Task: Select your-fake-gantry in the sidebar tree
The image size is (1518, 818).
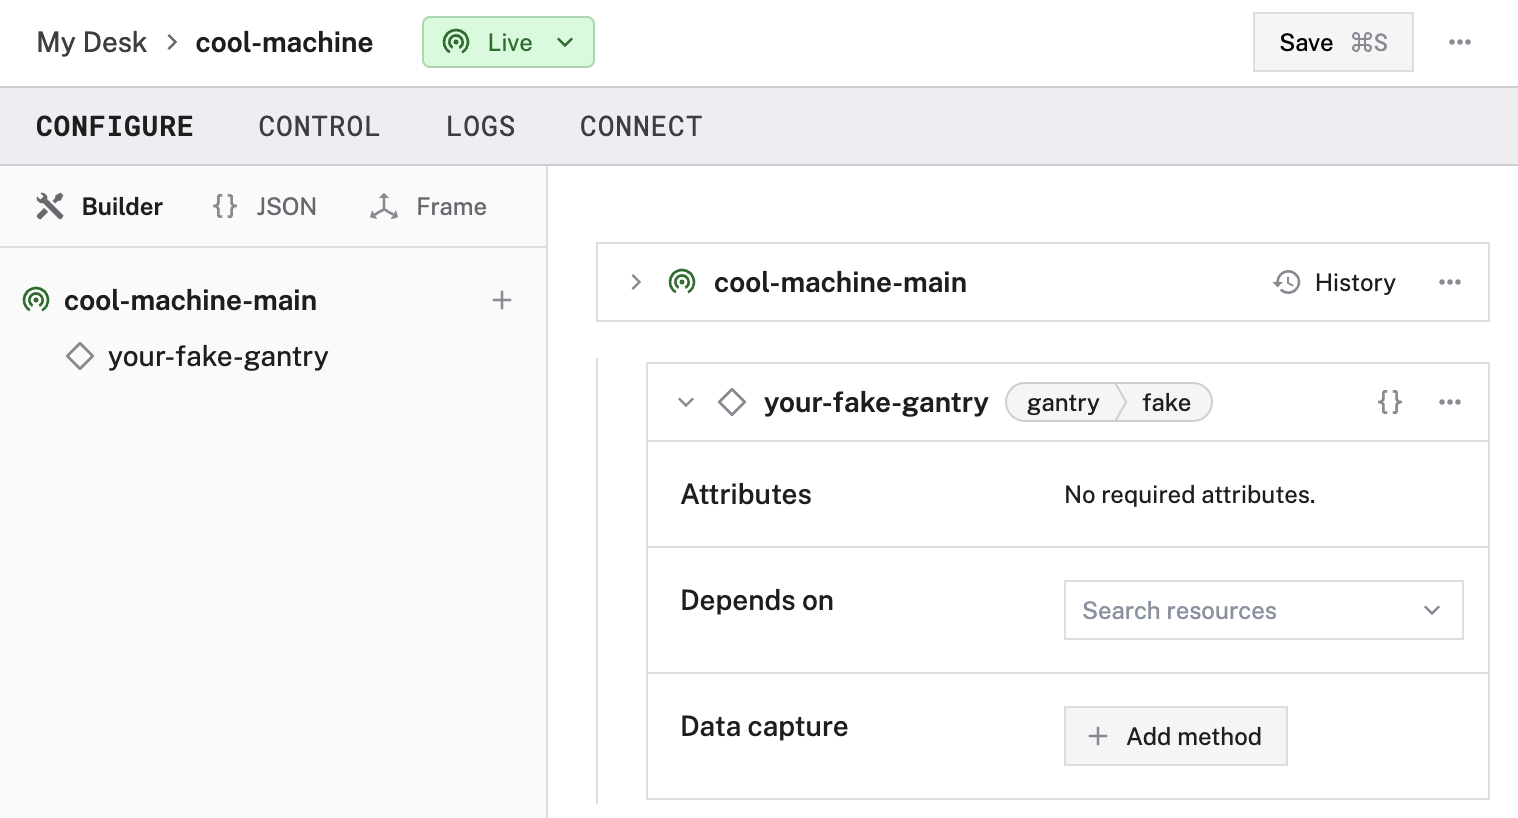Action: click(217, 357)
